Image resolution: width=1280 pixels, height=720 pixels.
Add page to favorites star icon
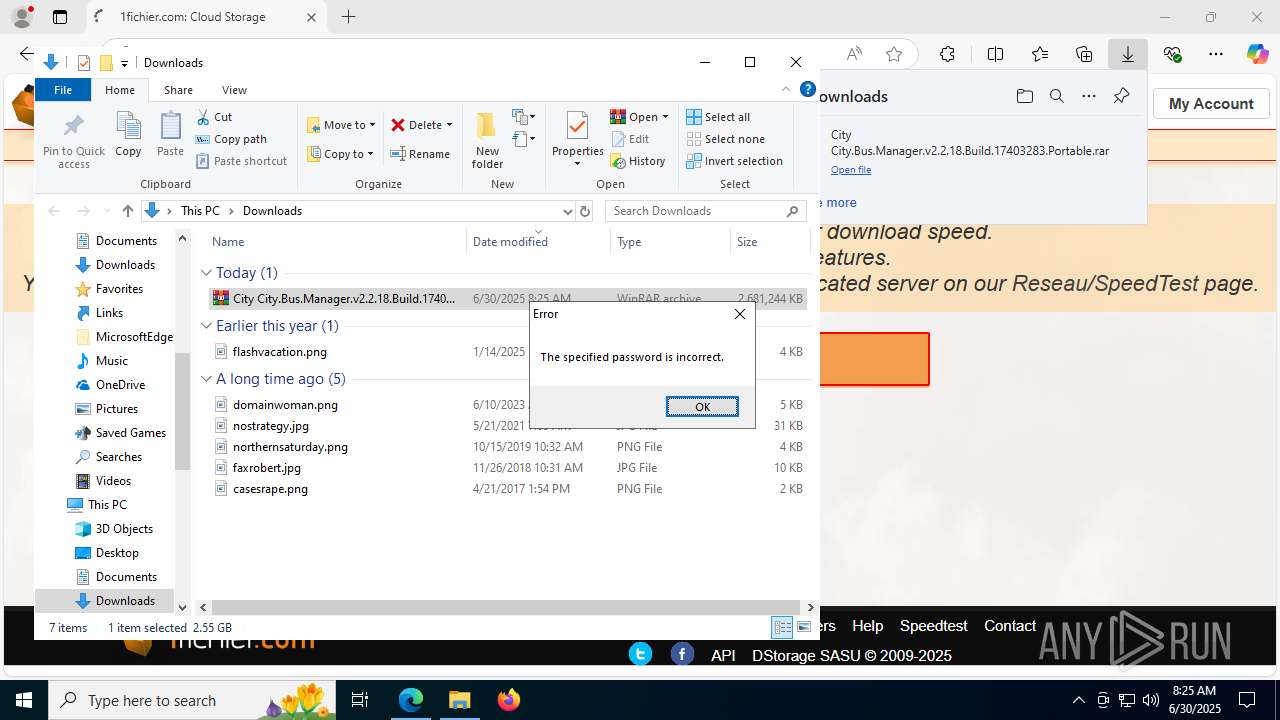894,54
